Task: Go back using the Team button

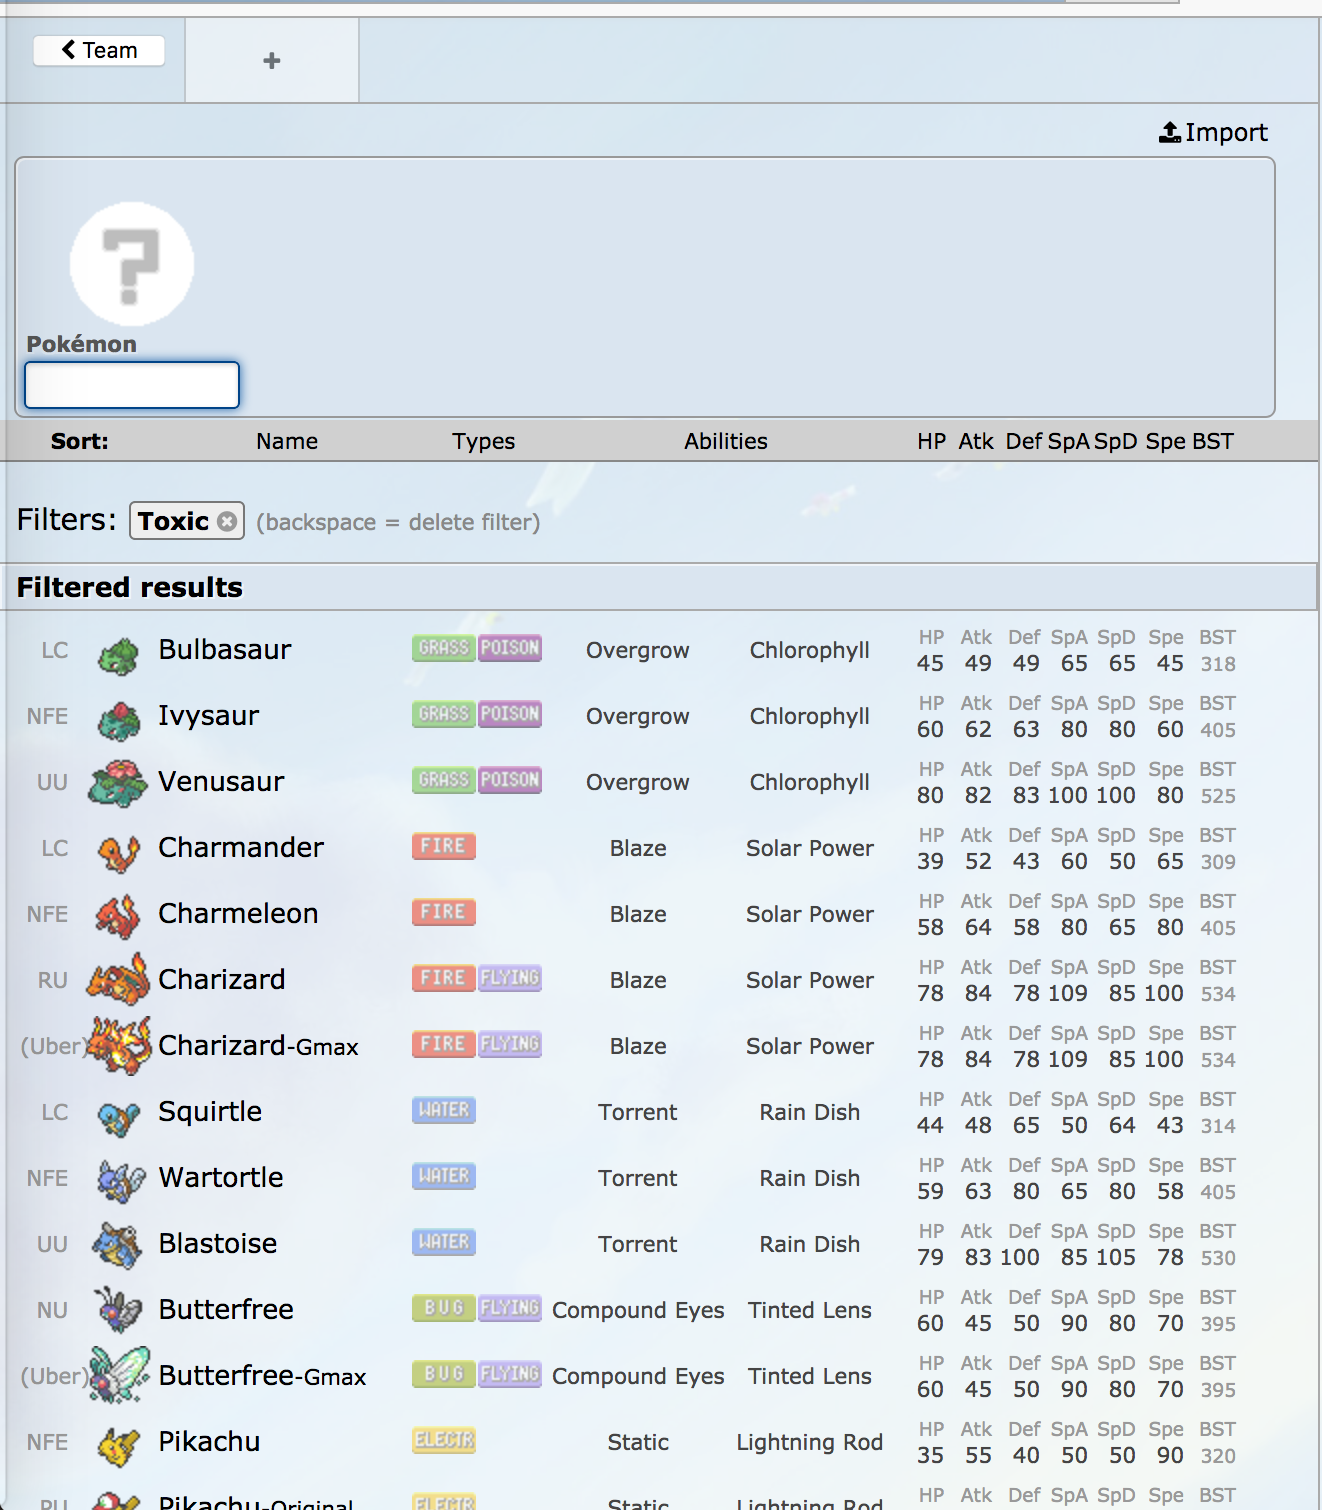Action: [x=99, y=50]
